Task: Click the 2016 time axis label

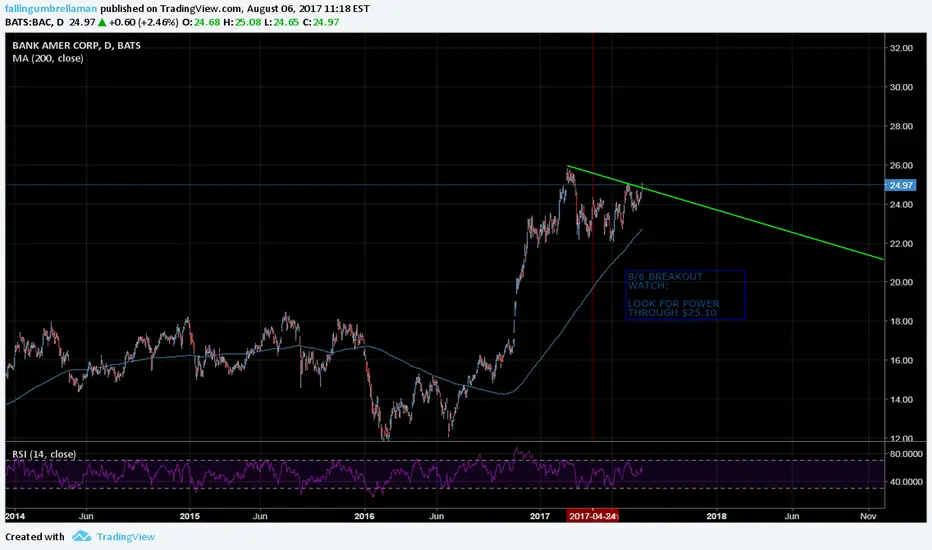Action: pyautogui.click(x=364, y=516)
